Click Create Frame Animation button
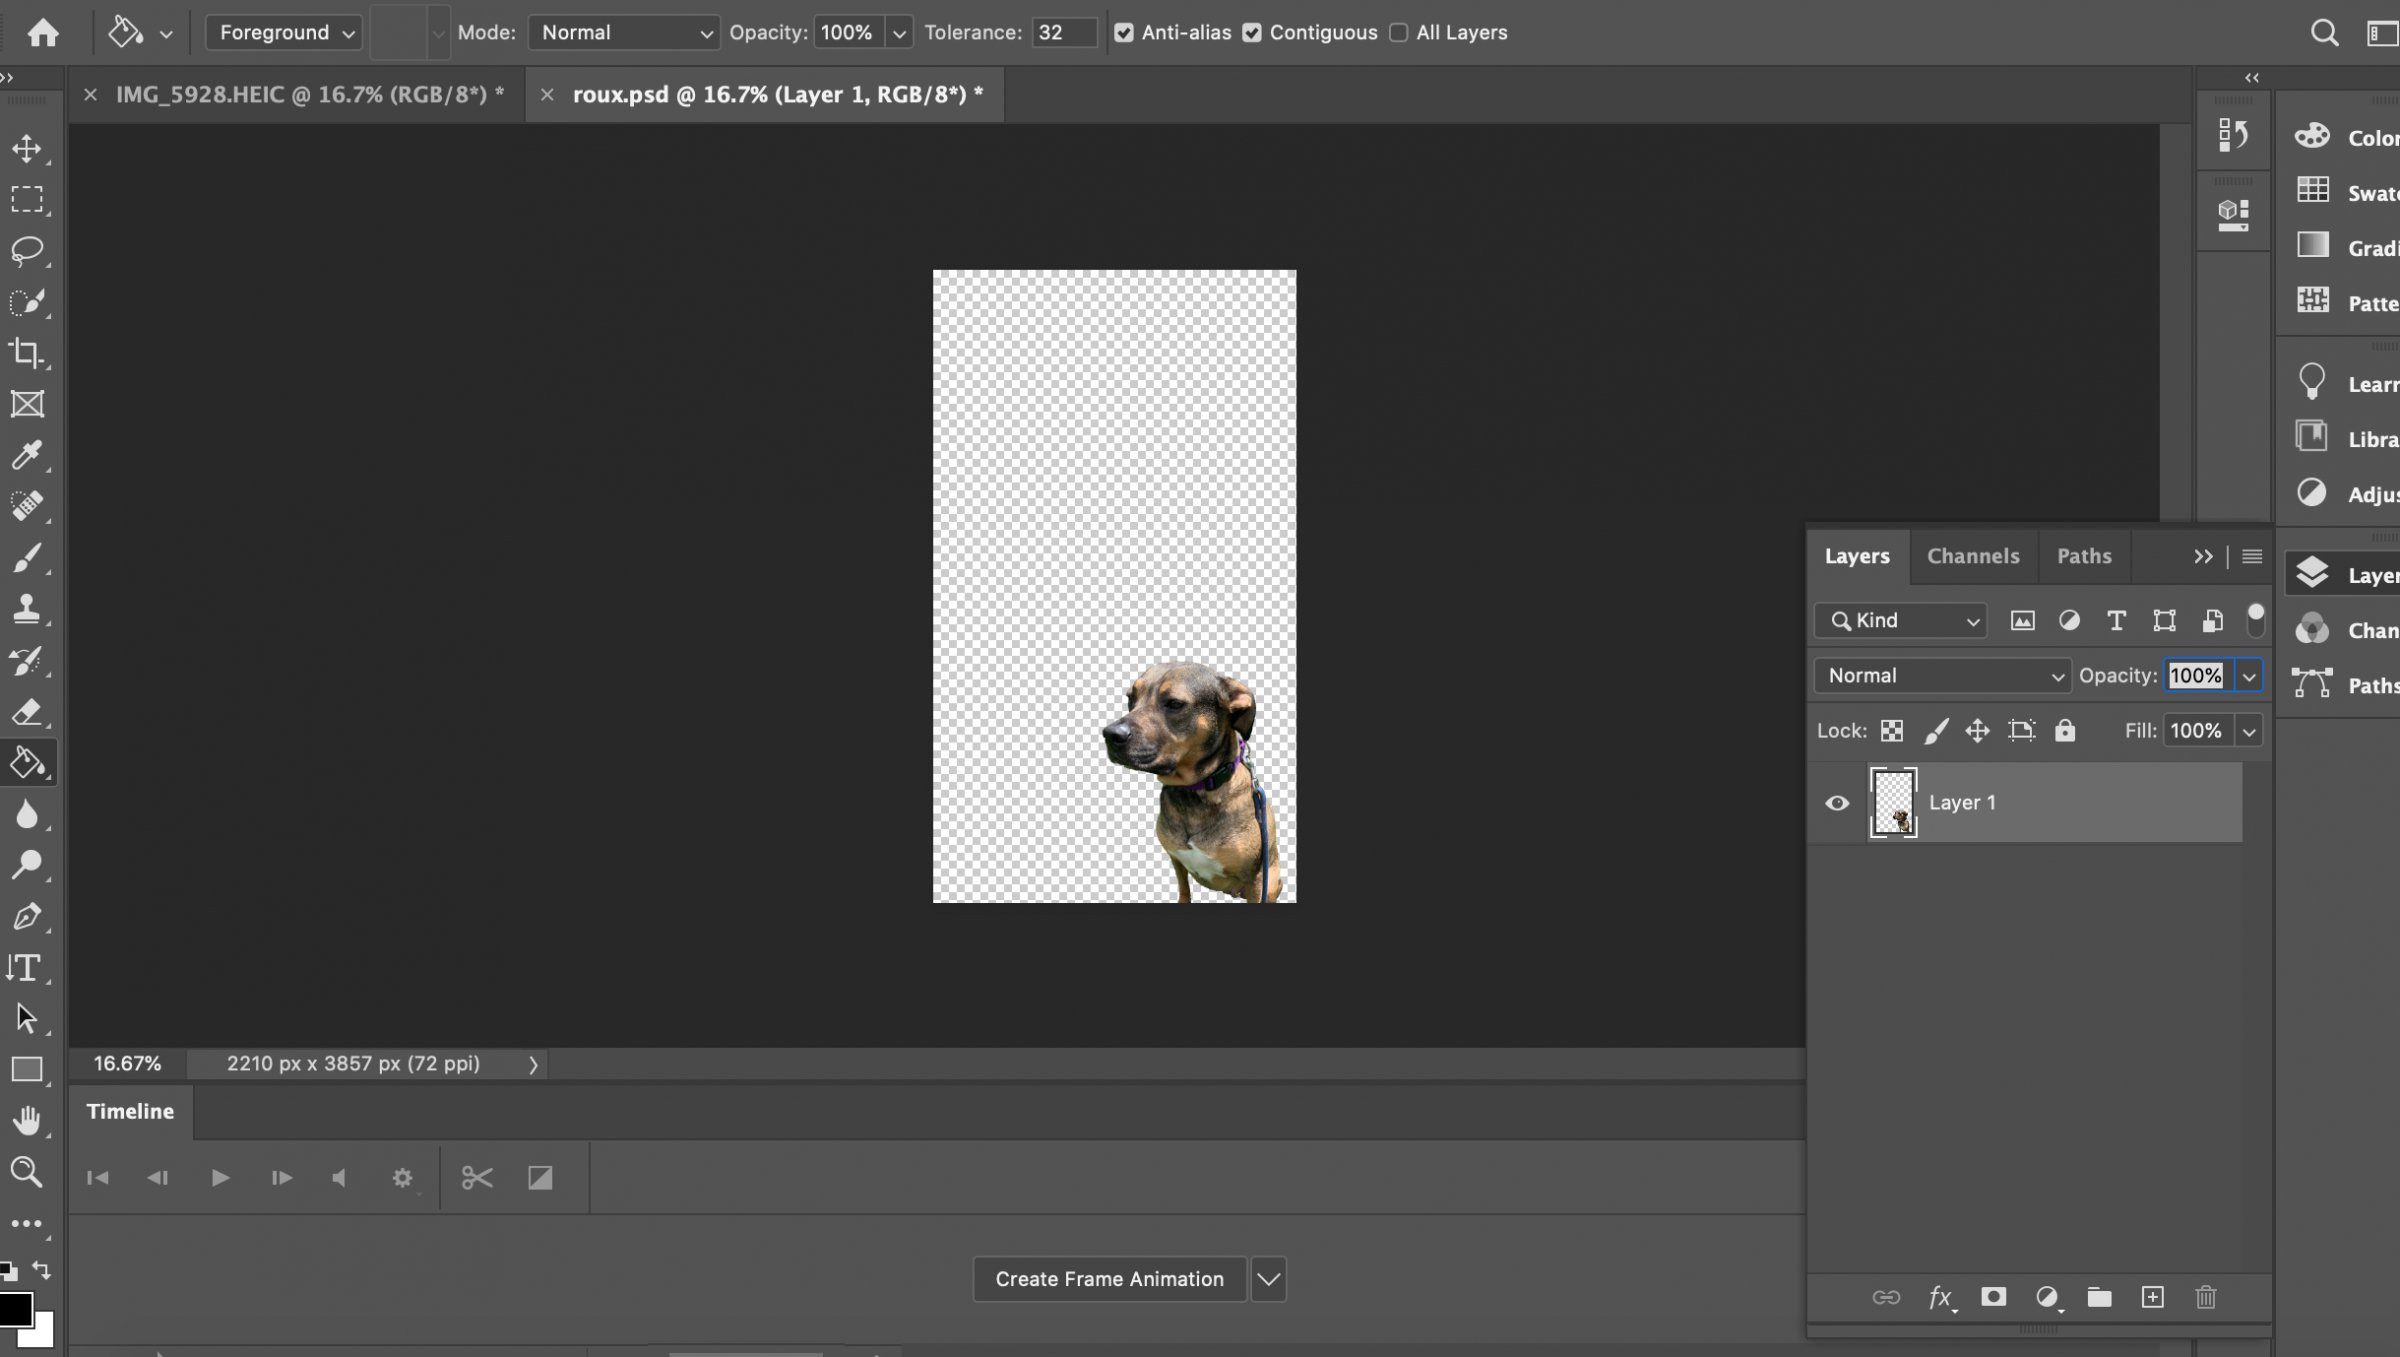This screenshot has width=2400, height=1357. [1109, 1278]
